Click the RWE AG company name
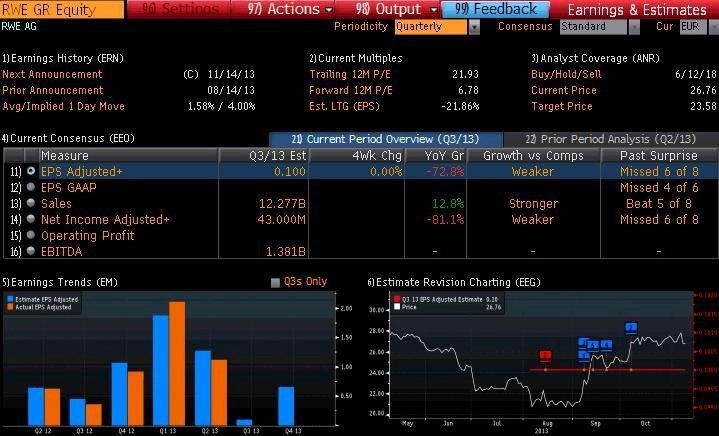Viewport: 719px width, 436px height. point(19,27)
